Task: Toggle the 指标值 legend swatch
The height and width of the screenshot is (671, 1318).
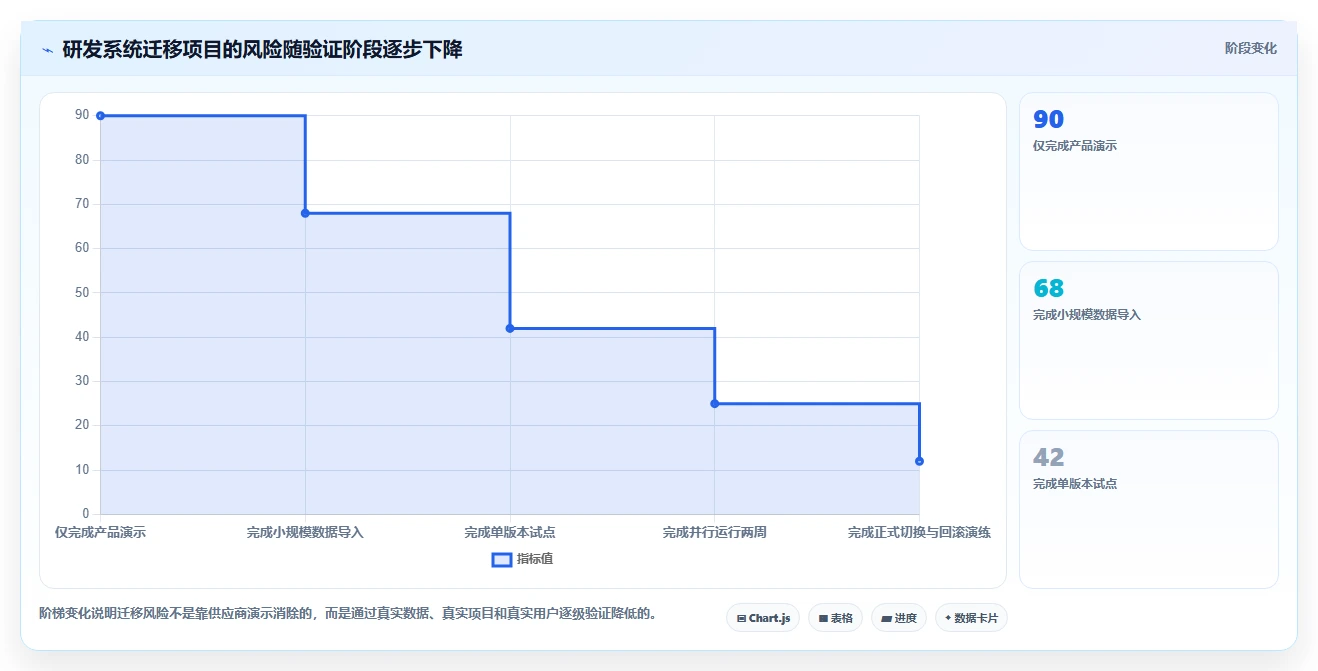Action: [x=502, y=559]
